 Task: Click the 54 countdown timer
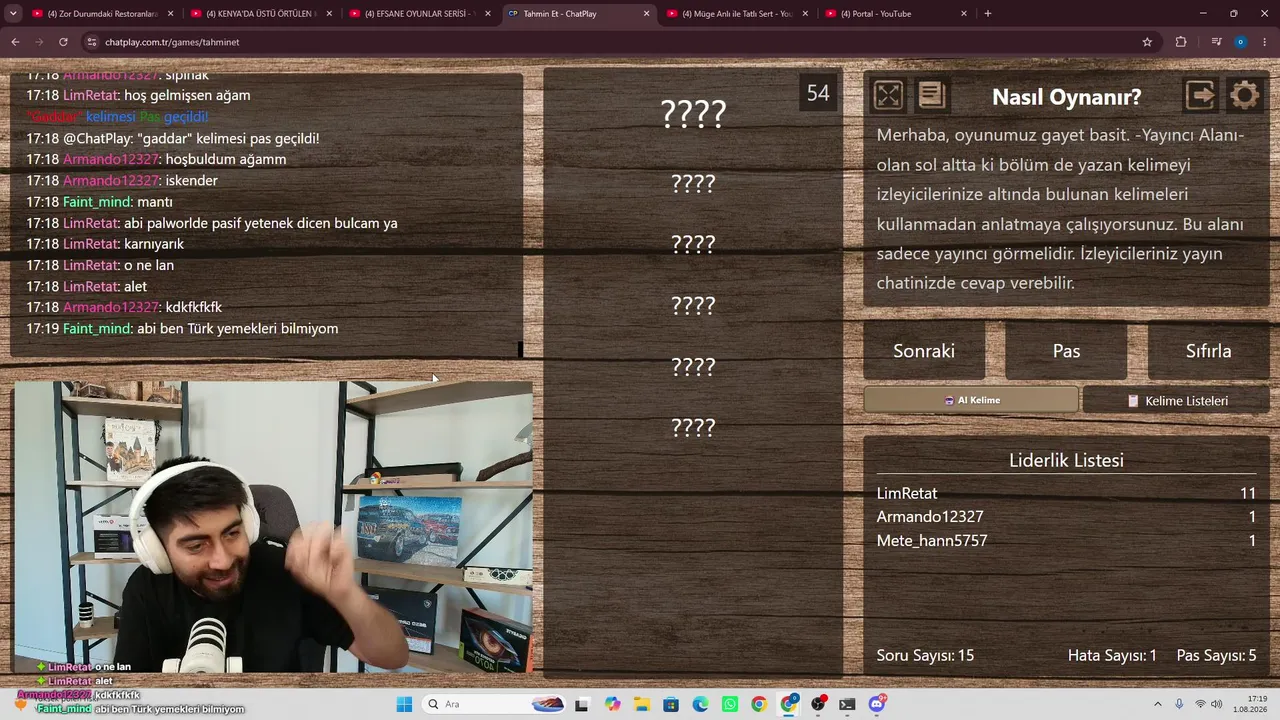(818, 93)
